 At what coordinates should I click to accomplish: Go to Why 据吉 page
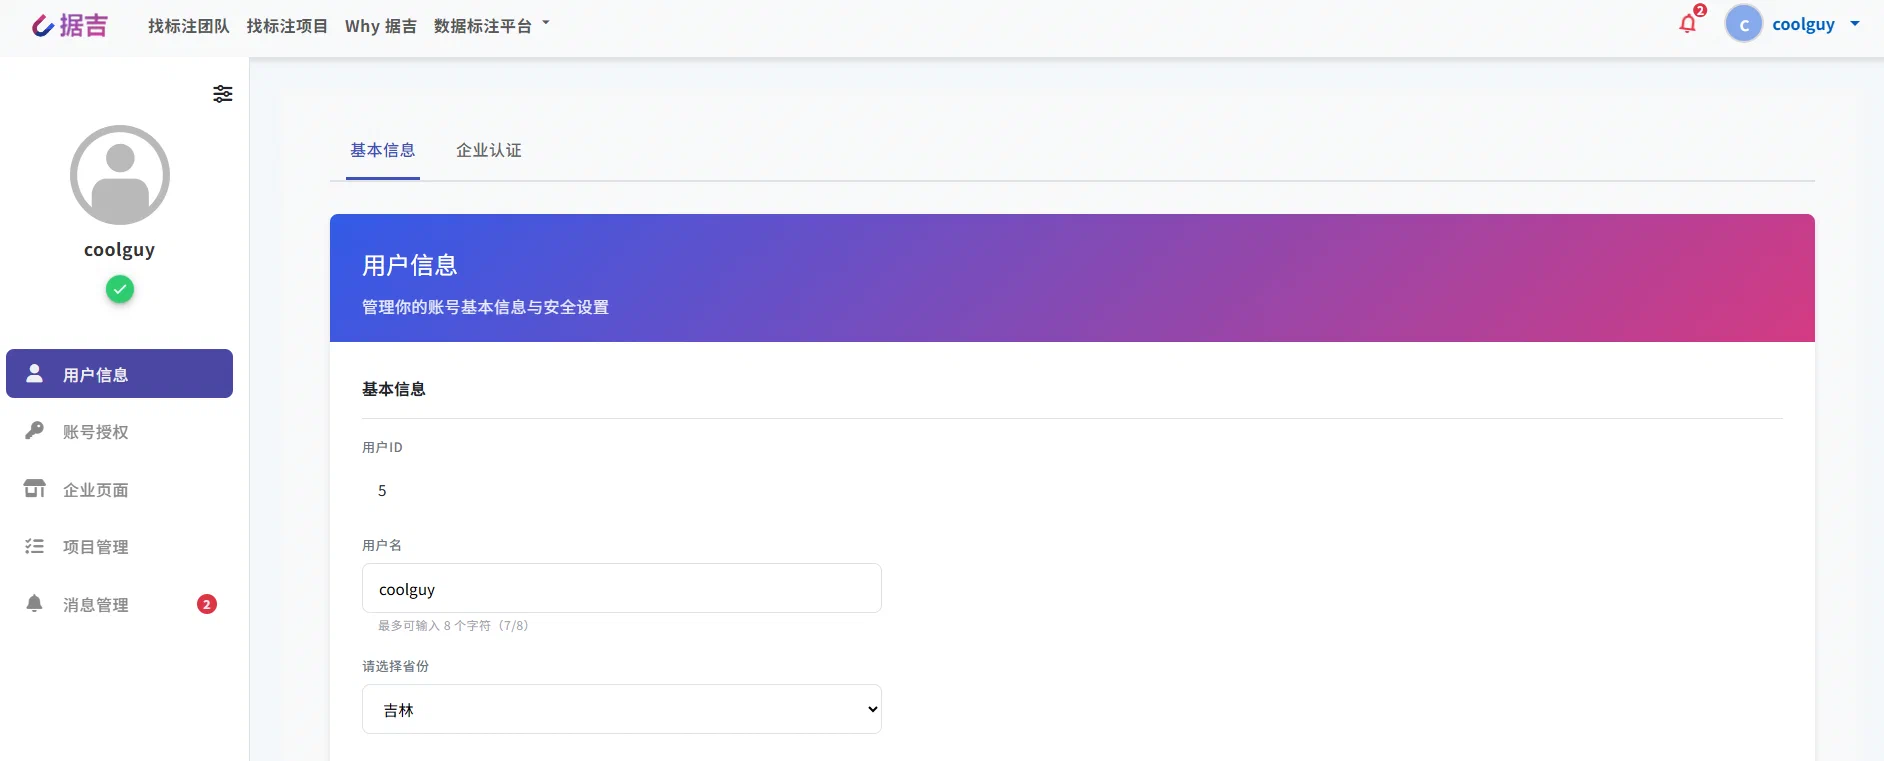381,26
